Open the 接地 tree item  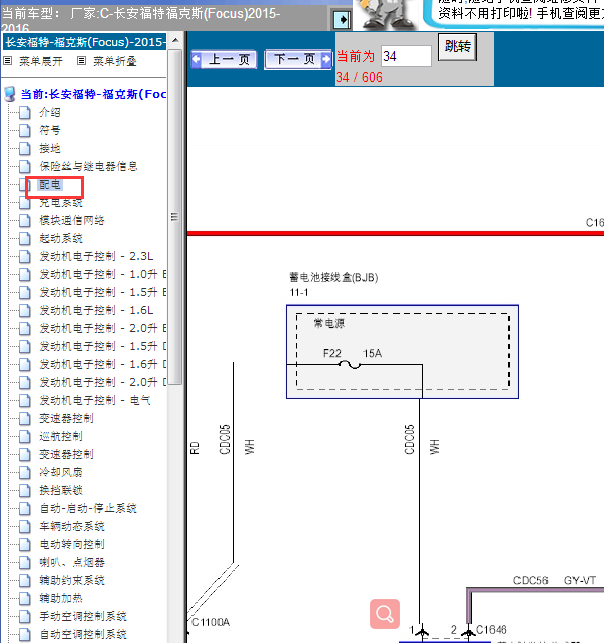(x=50, y=148)
